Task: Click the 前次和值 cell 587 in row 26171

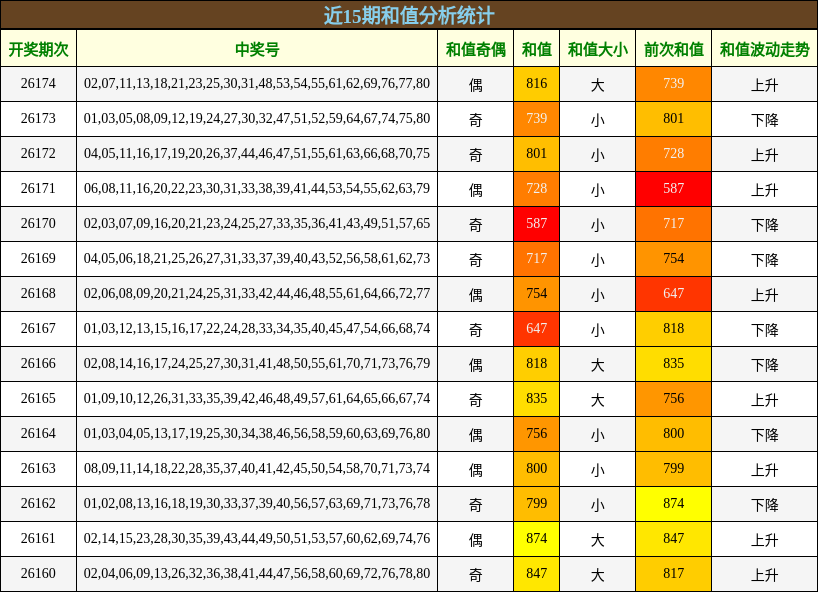Action: 673,189
